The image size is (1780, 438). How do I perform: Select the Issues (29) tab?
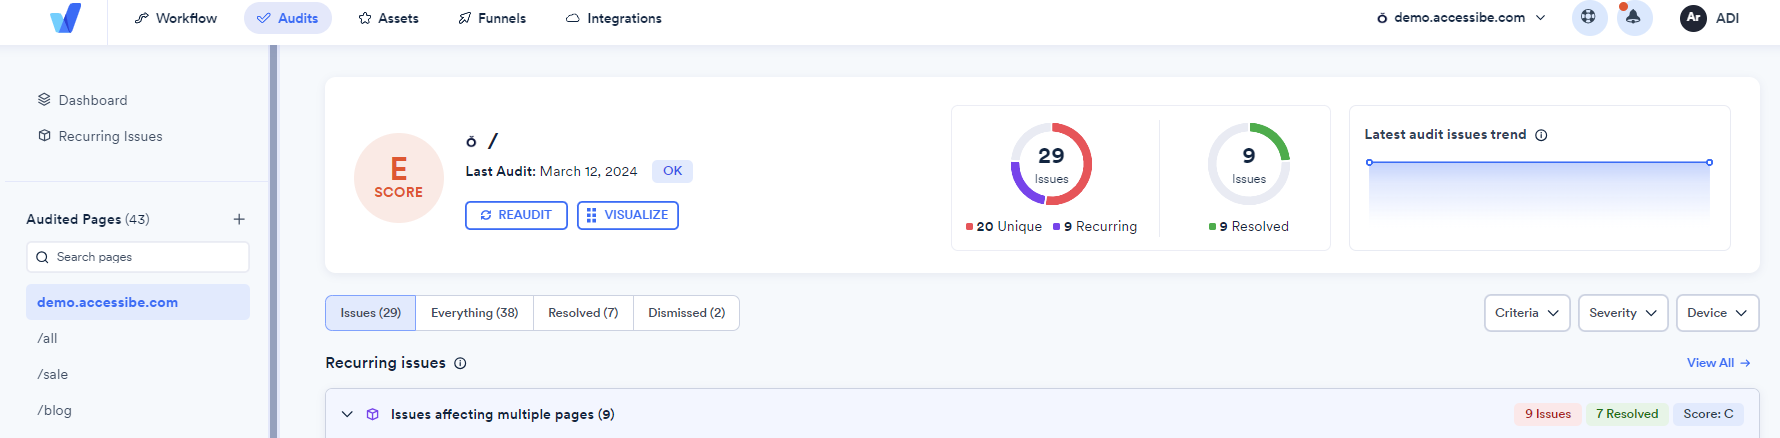[370, 313]
